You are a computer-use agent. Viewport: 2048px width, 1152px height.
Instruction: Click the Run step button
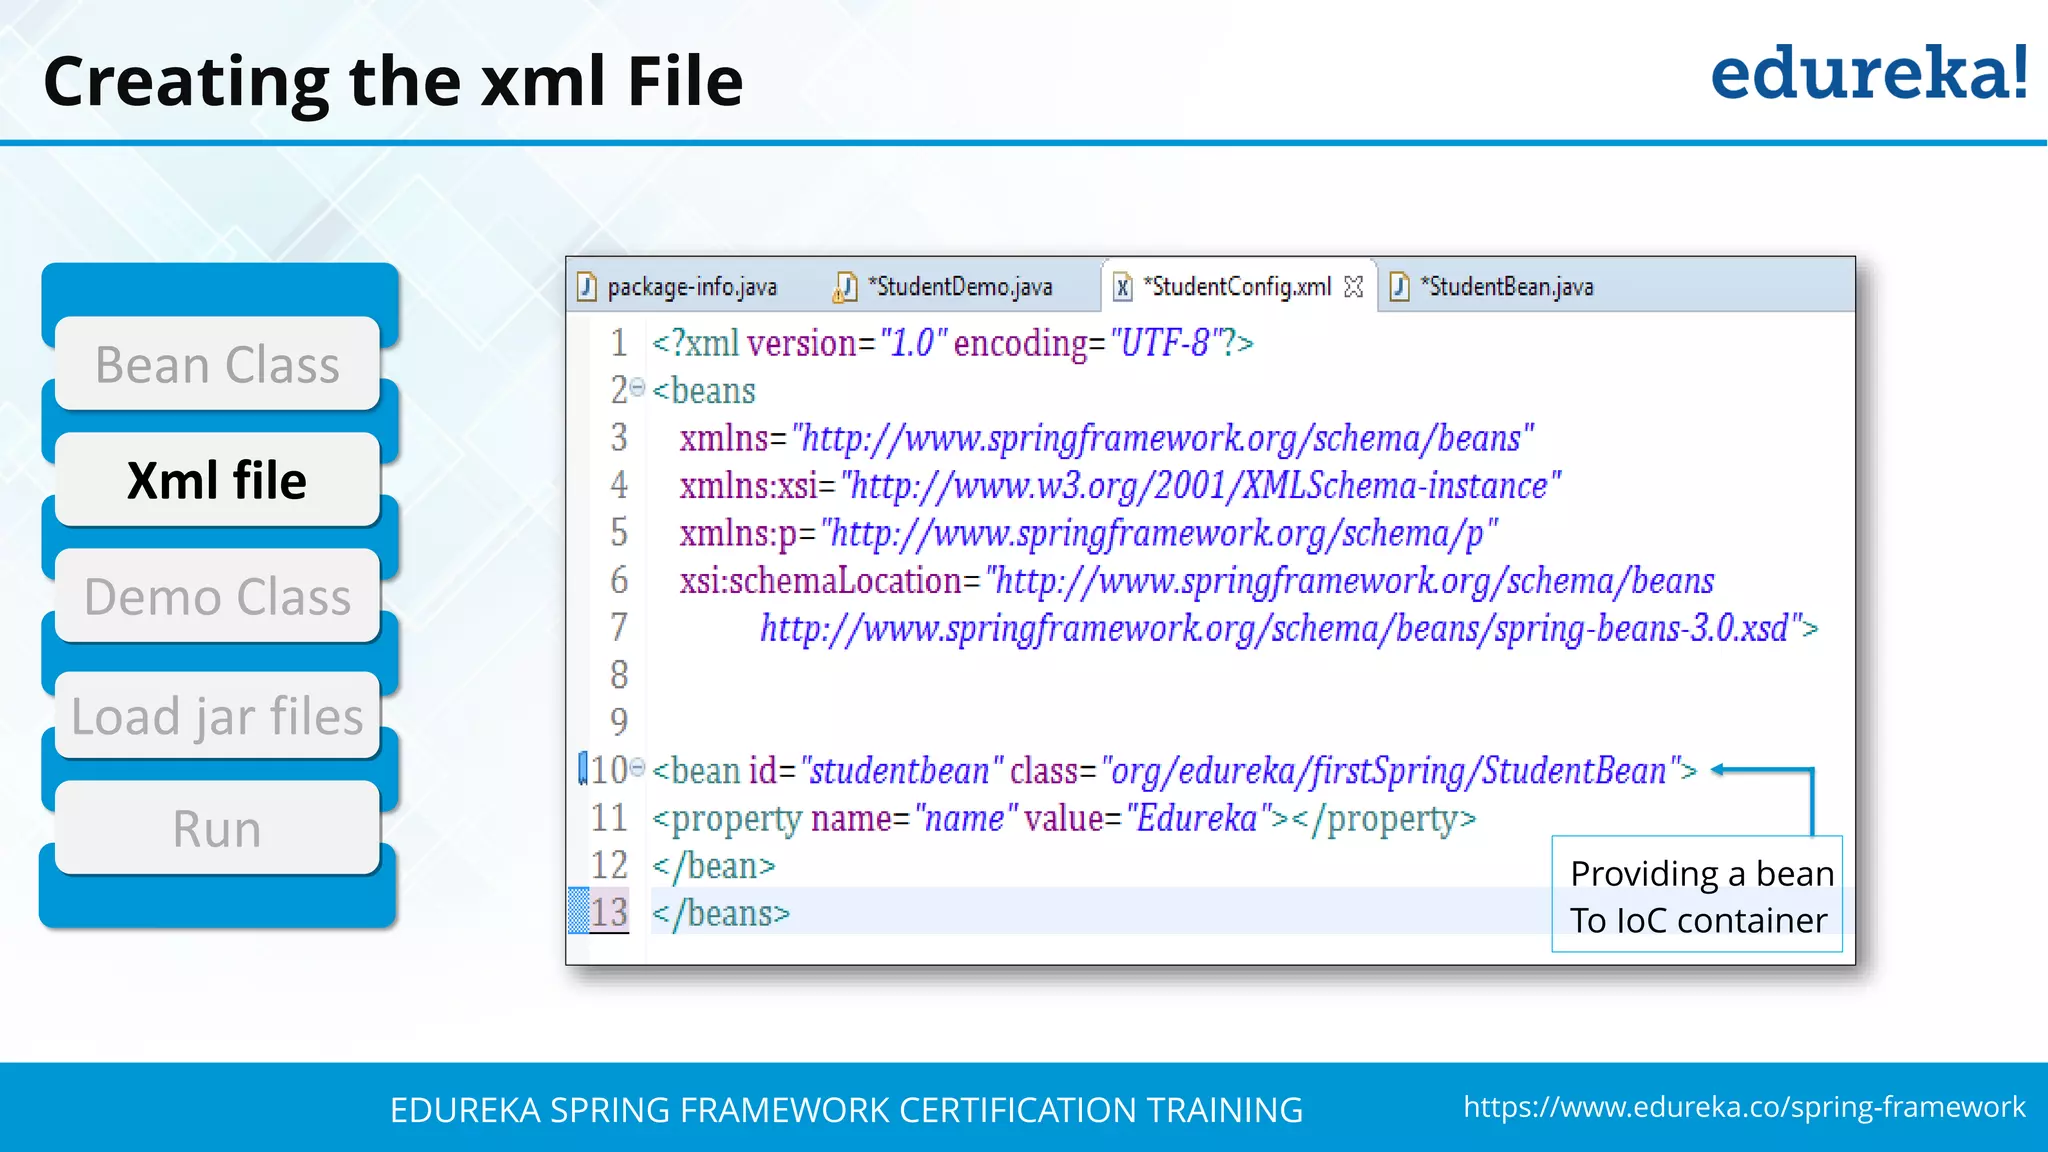(x=217, y=828)
